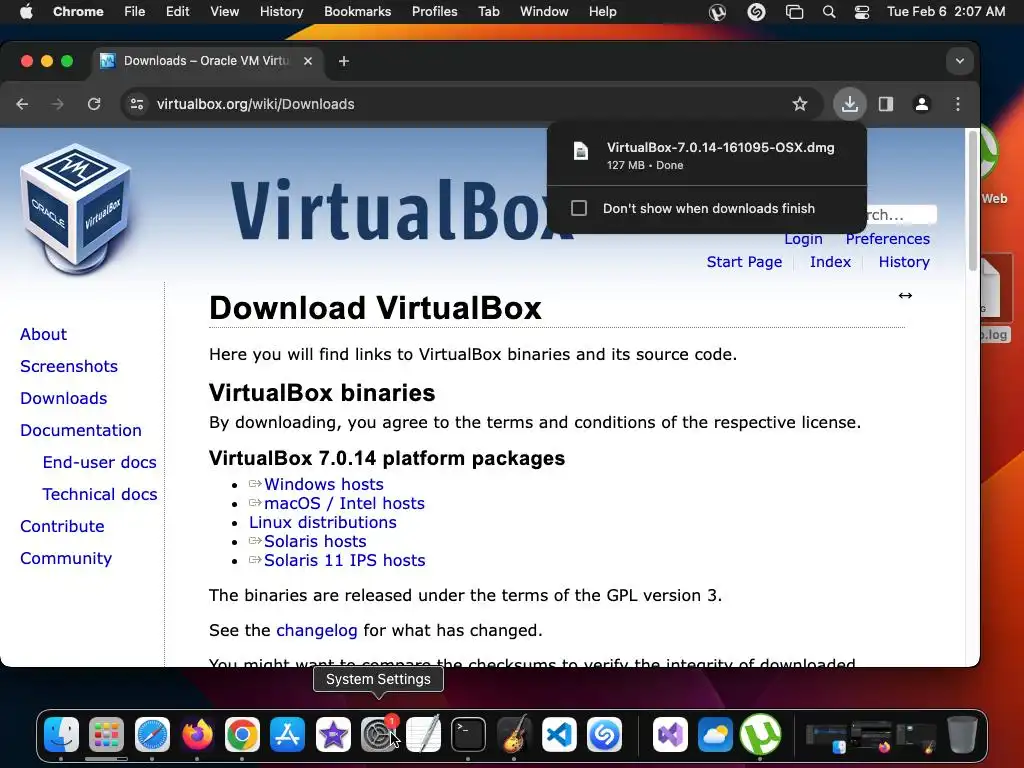The height and width of the screenshot is (768, 1024).
Task: Open the Profiles menu
Action: [434, 12]
